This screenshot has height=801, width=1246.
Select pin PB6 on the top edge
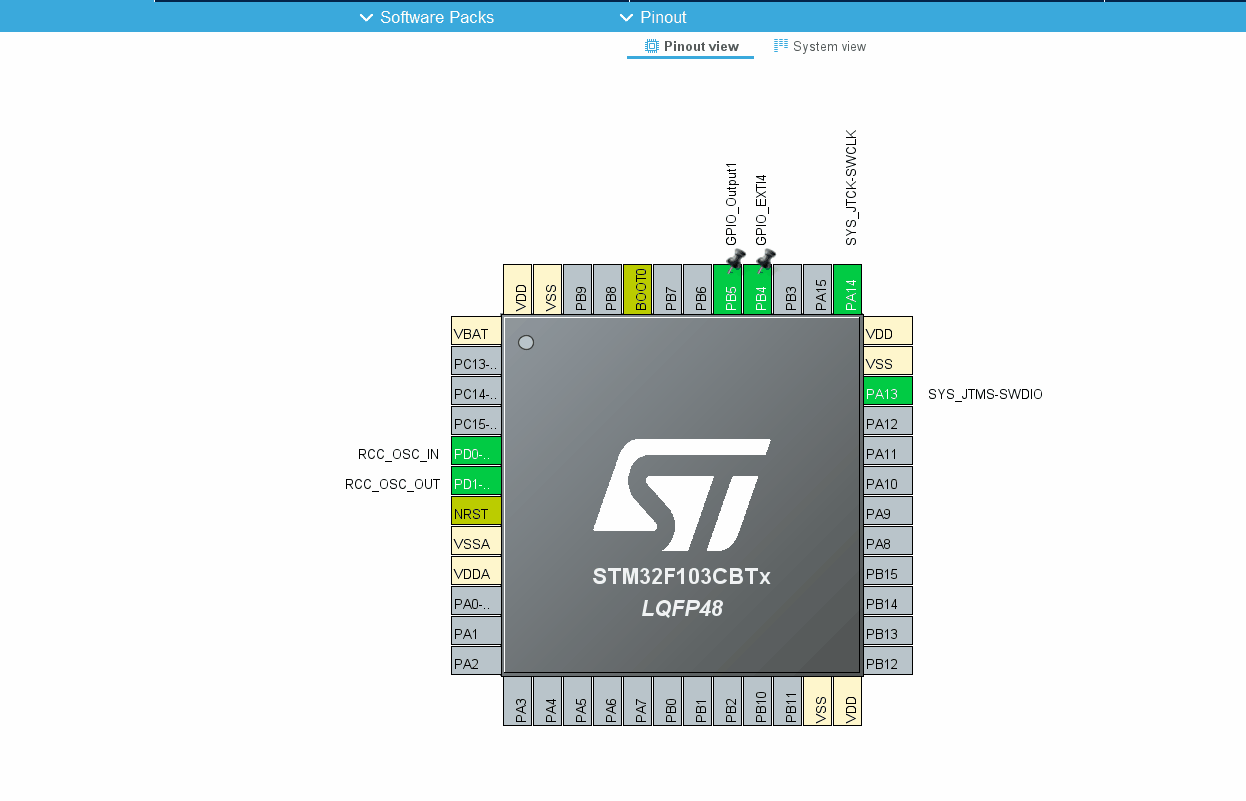698,289
